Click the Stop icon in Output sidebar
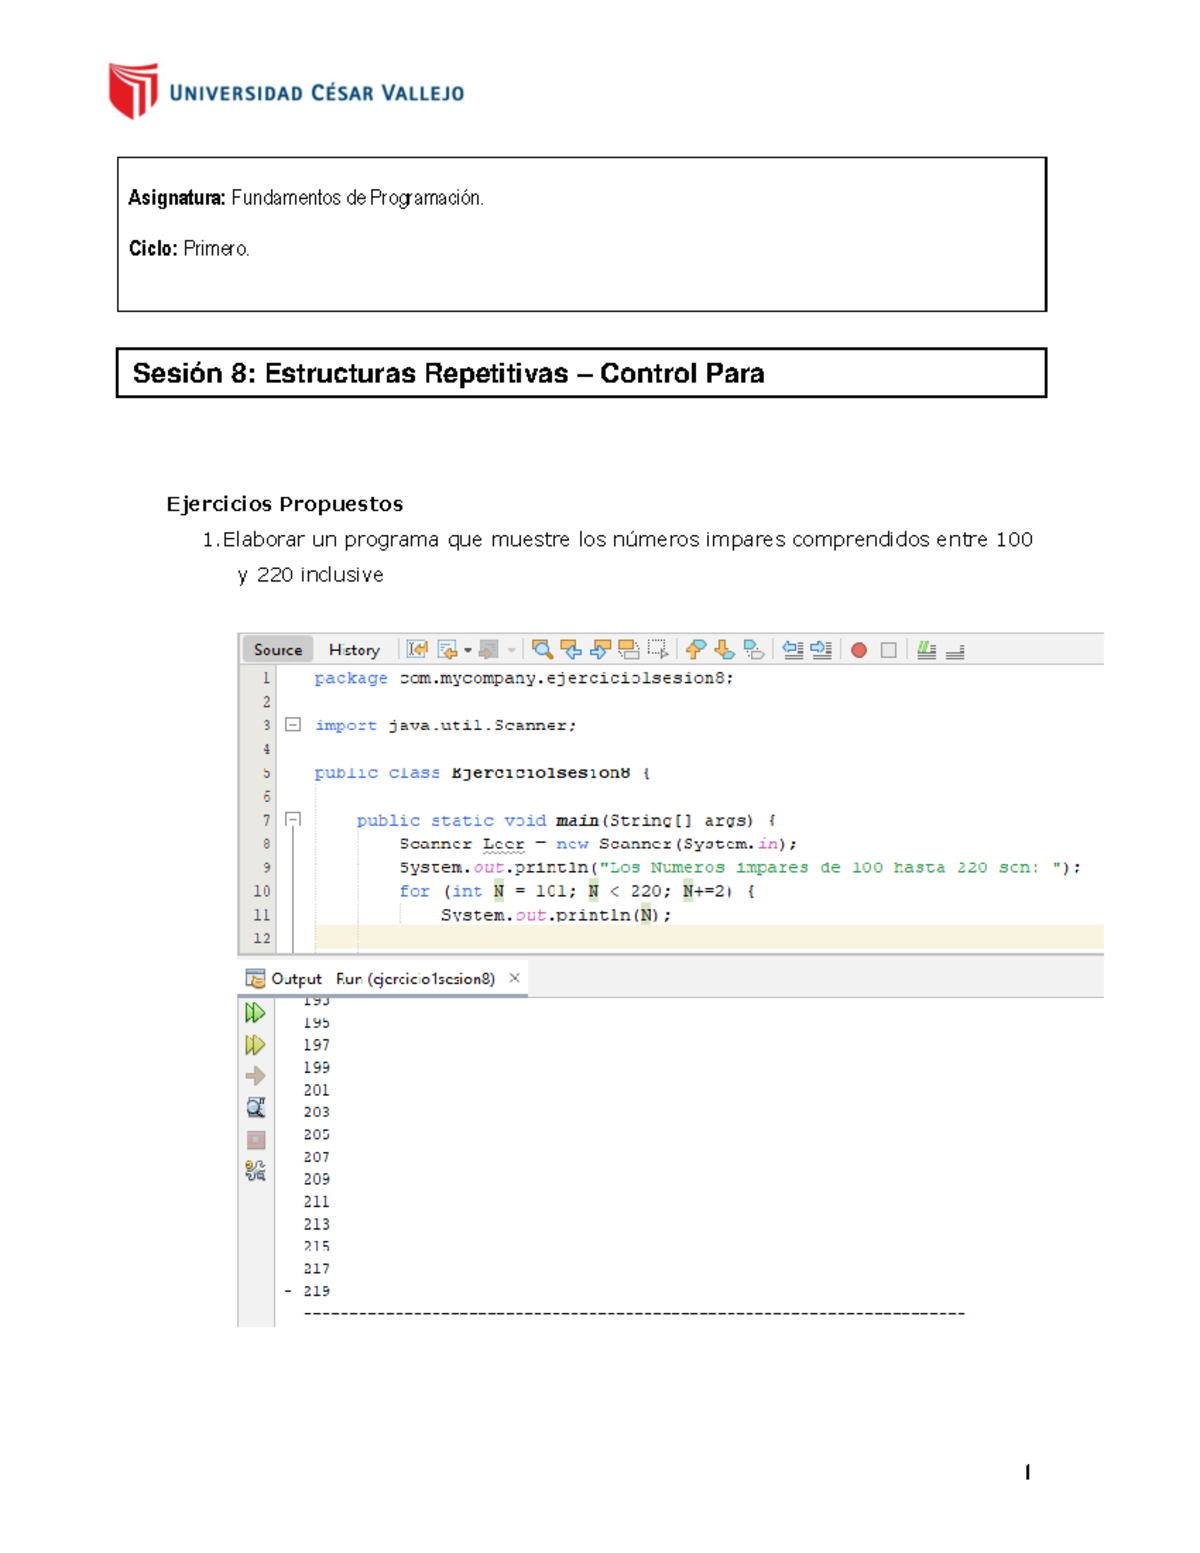 tap(256, 1140)
